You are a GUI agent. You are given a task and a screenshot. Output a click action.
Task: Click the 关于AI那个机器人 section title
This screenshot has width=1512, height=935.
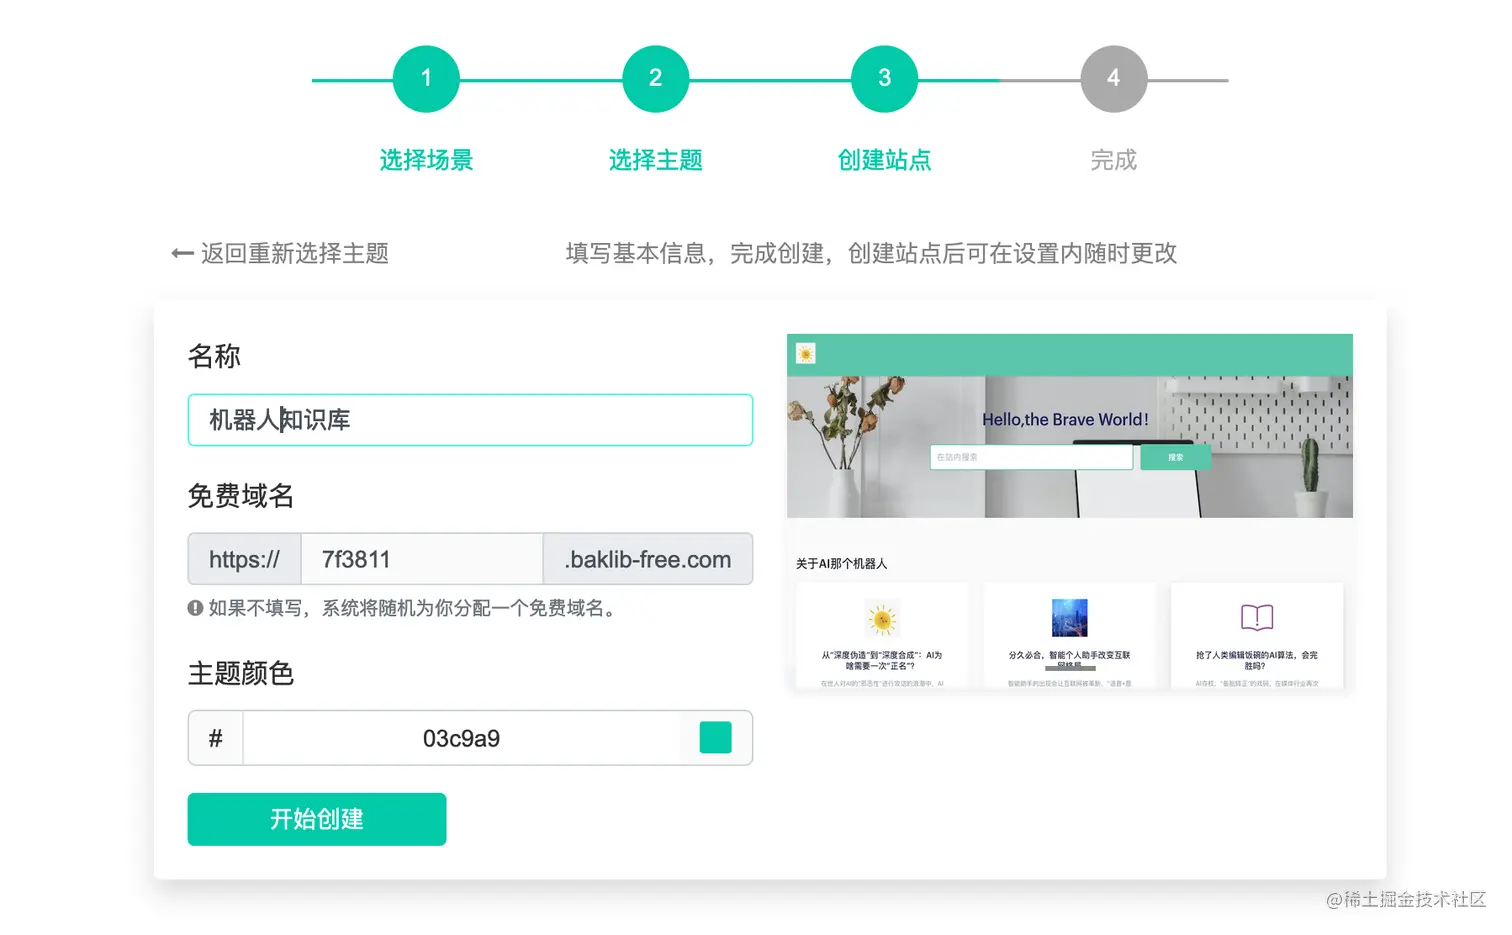841,564
